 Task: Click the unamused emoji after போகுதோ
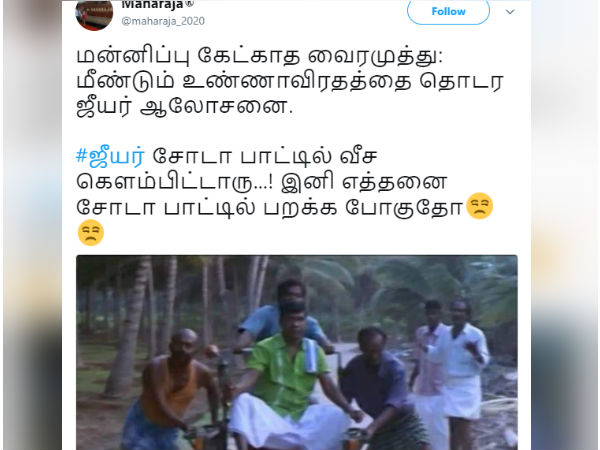click(479, 206)
